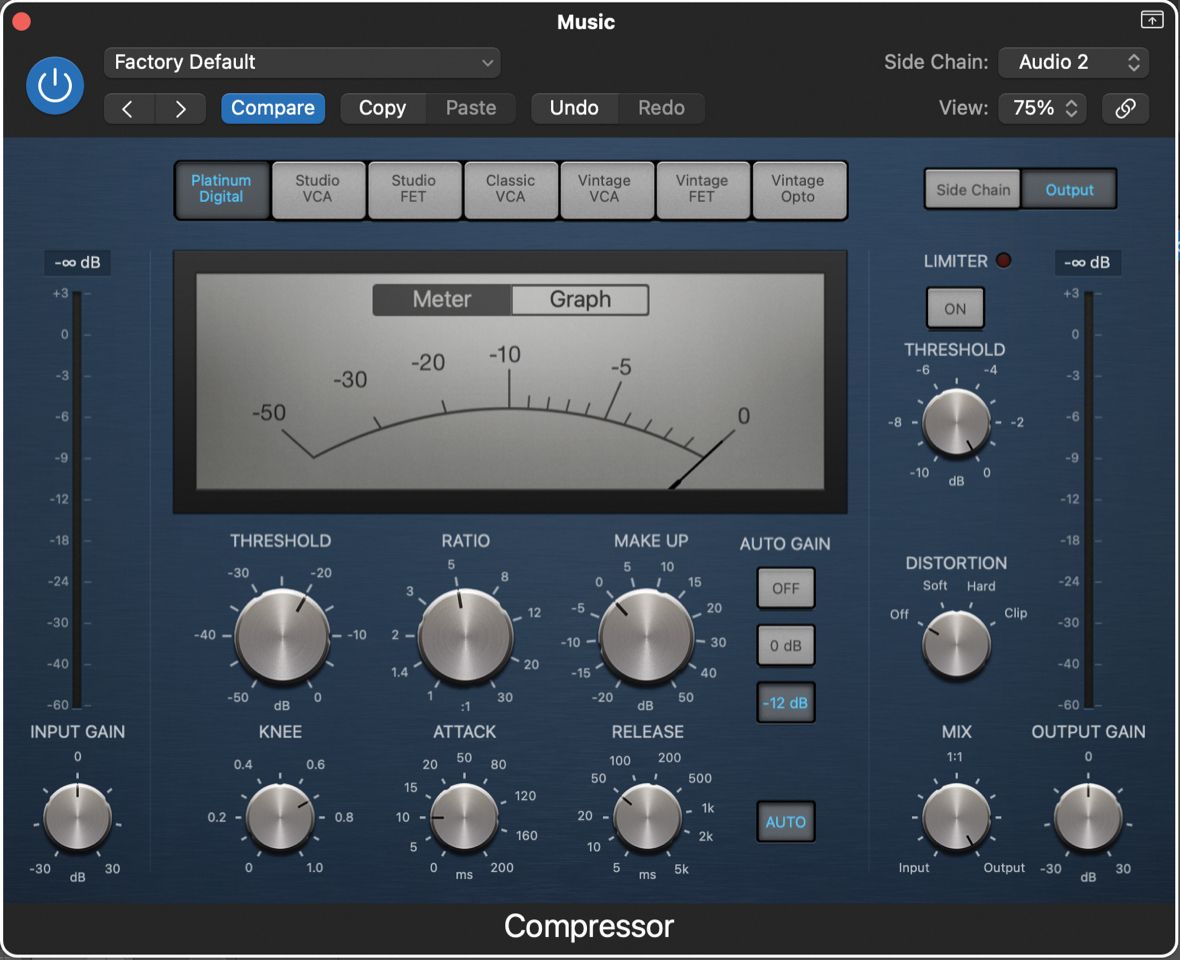Toggle the plugin bypass power icon

point(54,84)
